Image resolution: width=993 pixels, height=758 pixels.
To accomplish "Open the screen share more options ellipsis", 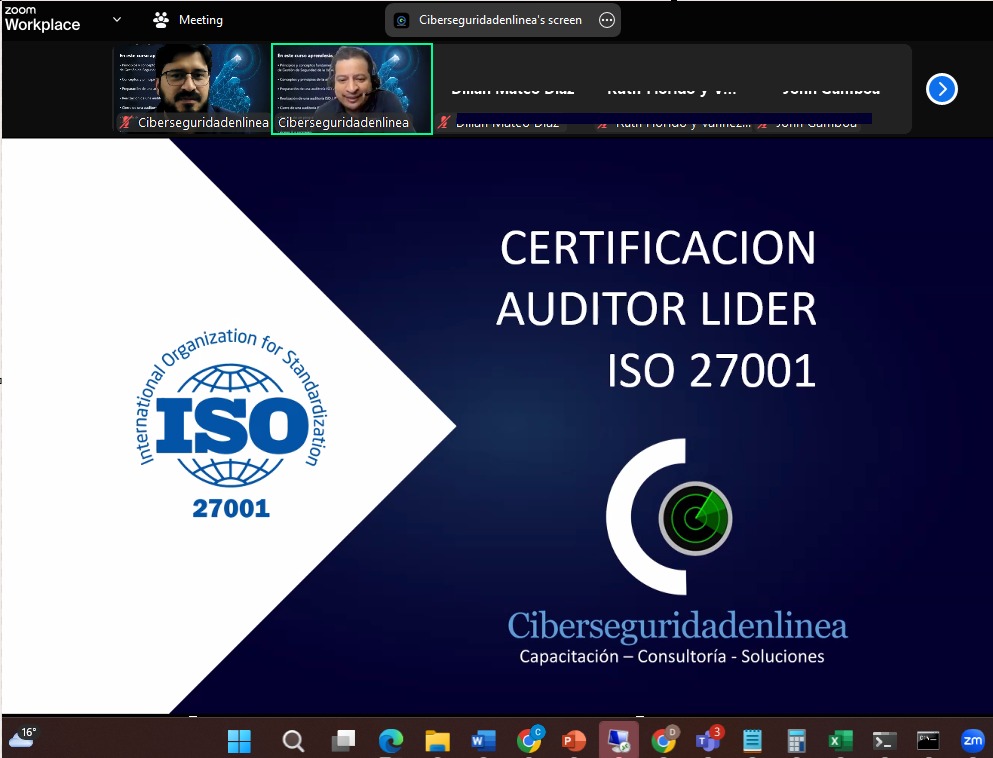I will (607, 20).
